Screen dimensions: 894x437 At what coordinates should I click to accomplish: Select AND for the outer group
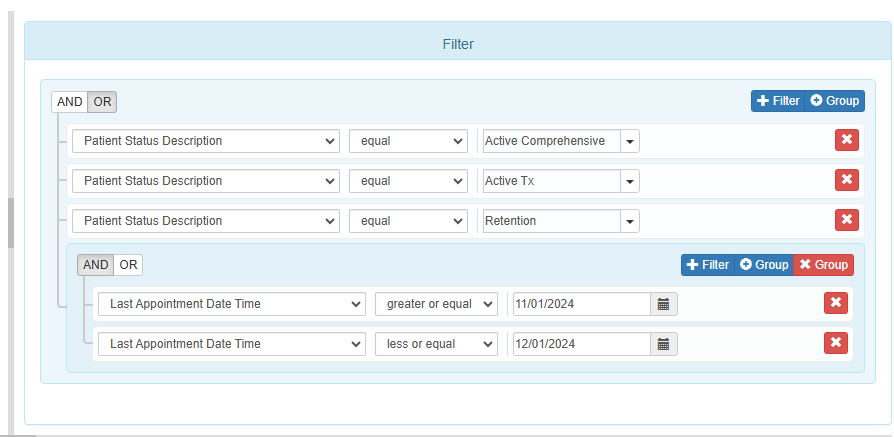pyautogui.click(x=70, y=102)
